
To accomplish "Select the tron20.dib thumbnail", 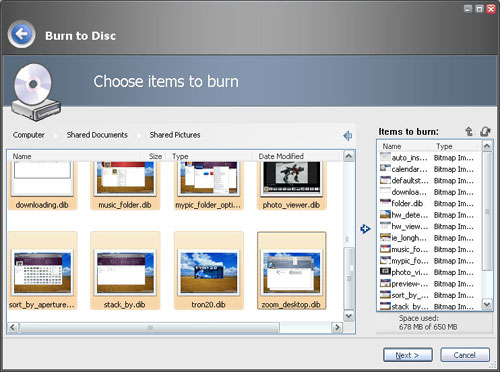I will [x=208, y=271].
